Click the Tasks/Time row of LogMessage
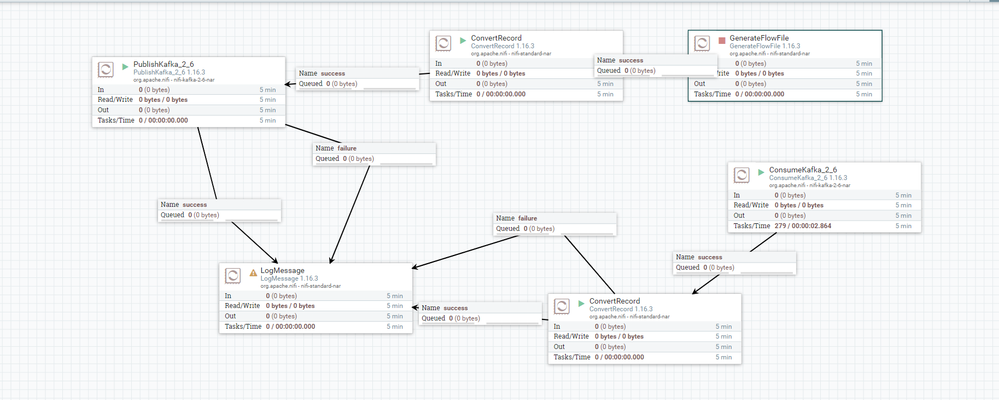Image resolution: width=999 pixels, height=400 pixels. (x=316, y=327)
